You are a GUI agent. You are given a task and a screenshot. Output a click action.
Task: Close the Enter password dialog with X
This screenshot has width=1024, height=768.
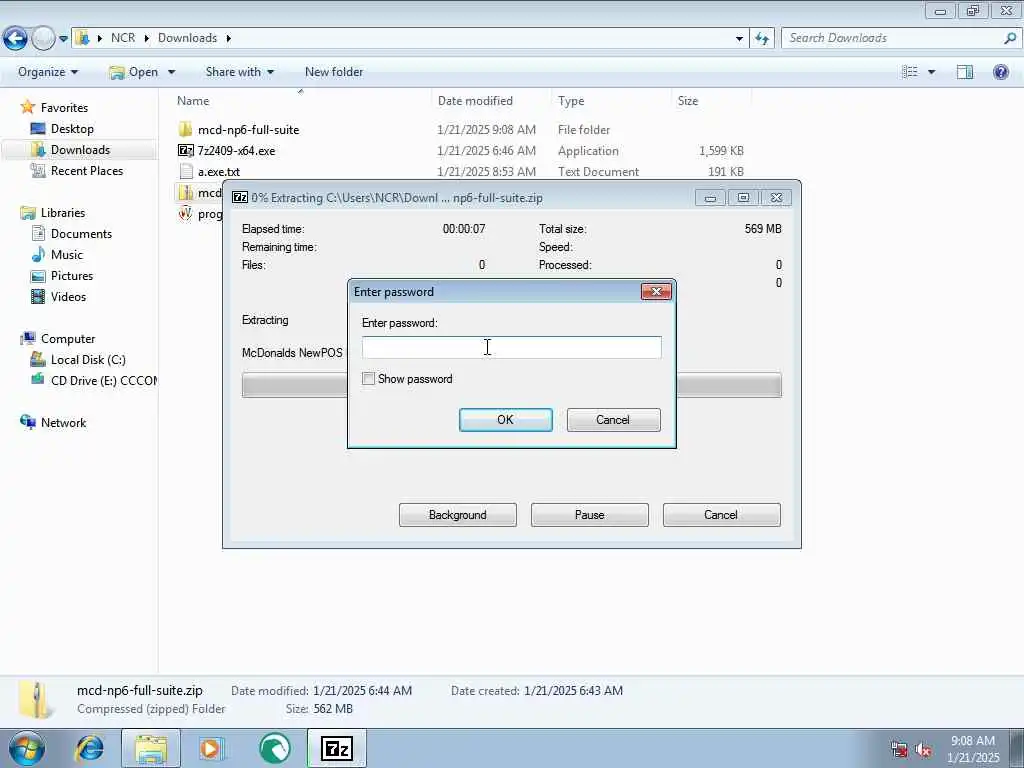(656, 291)
